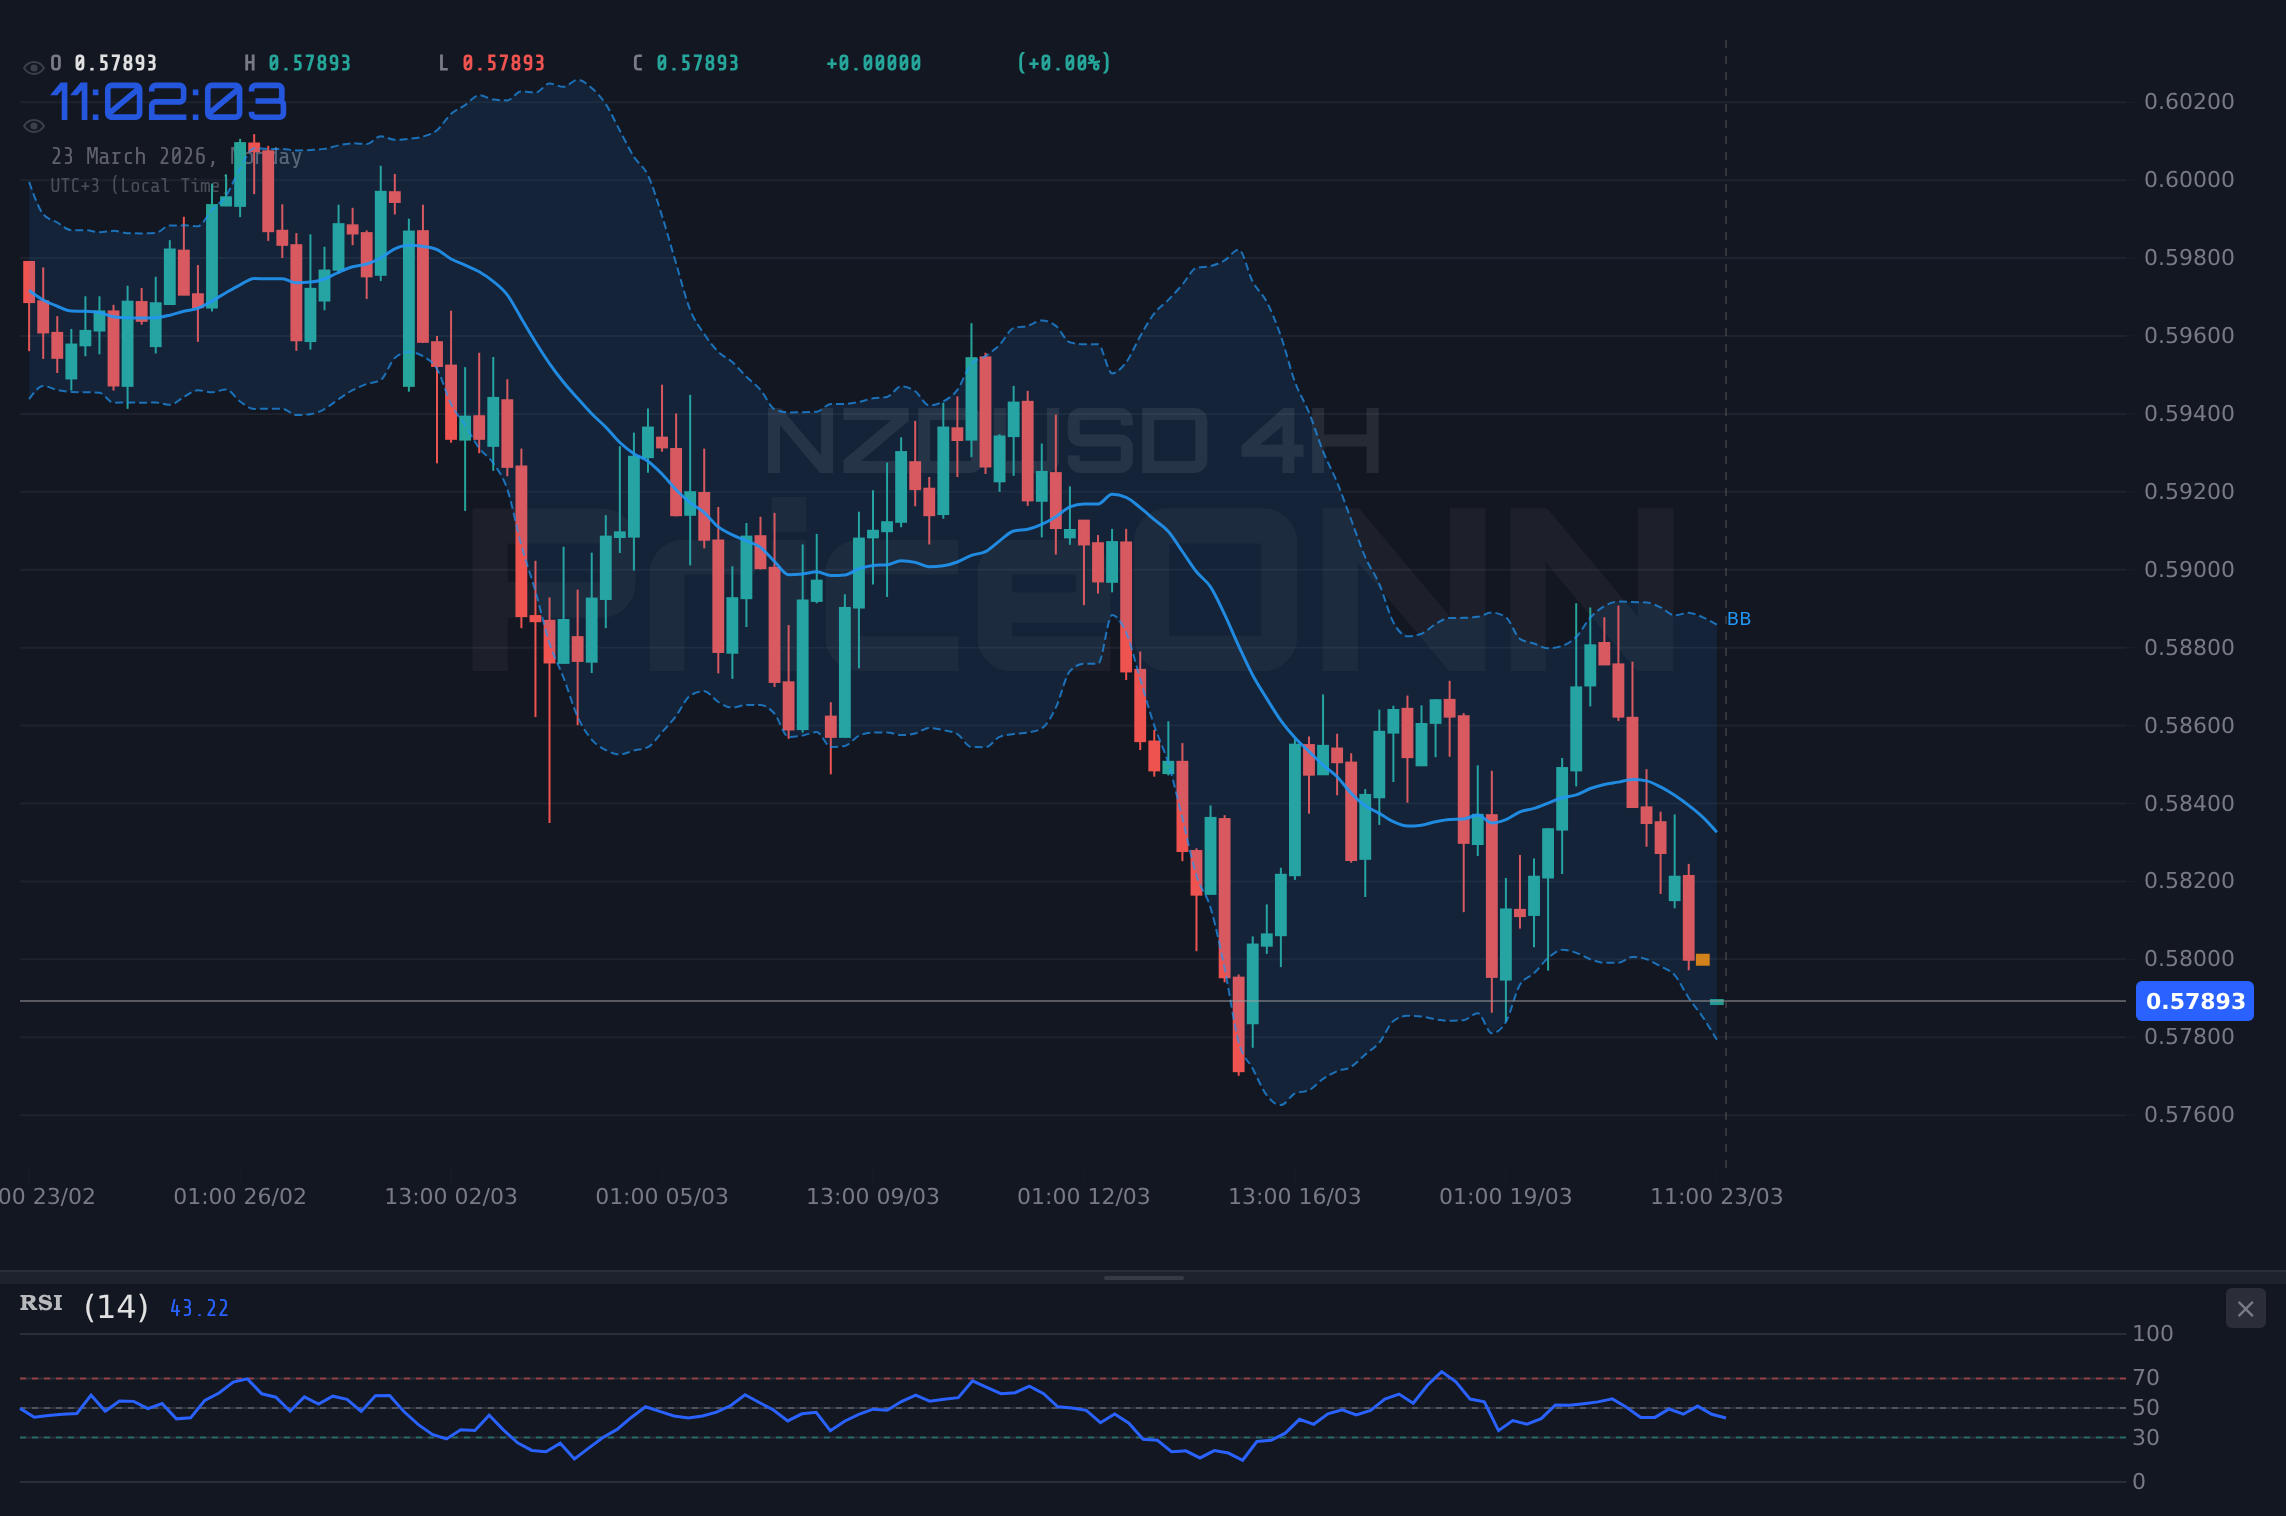
Task: Click the 13:00 16/03 time axis label
Action: pos(1295,1195)
